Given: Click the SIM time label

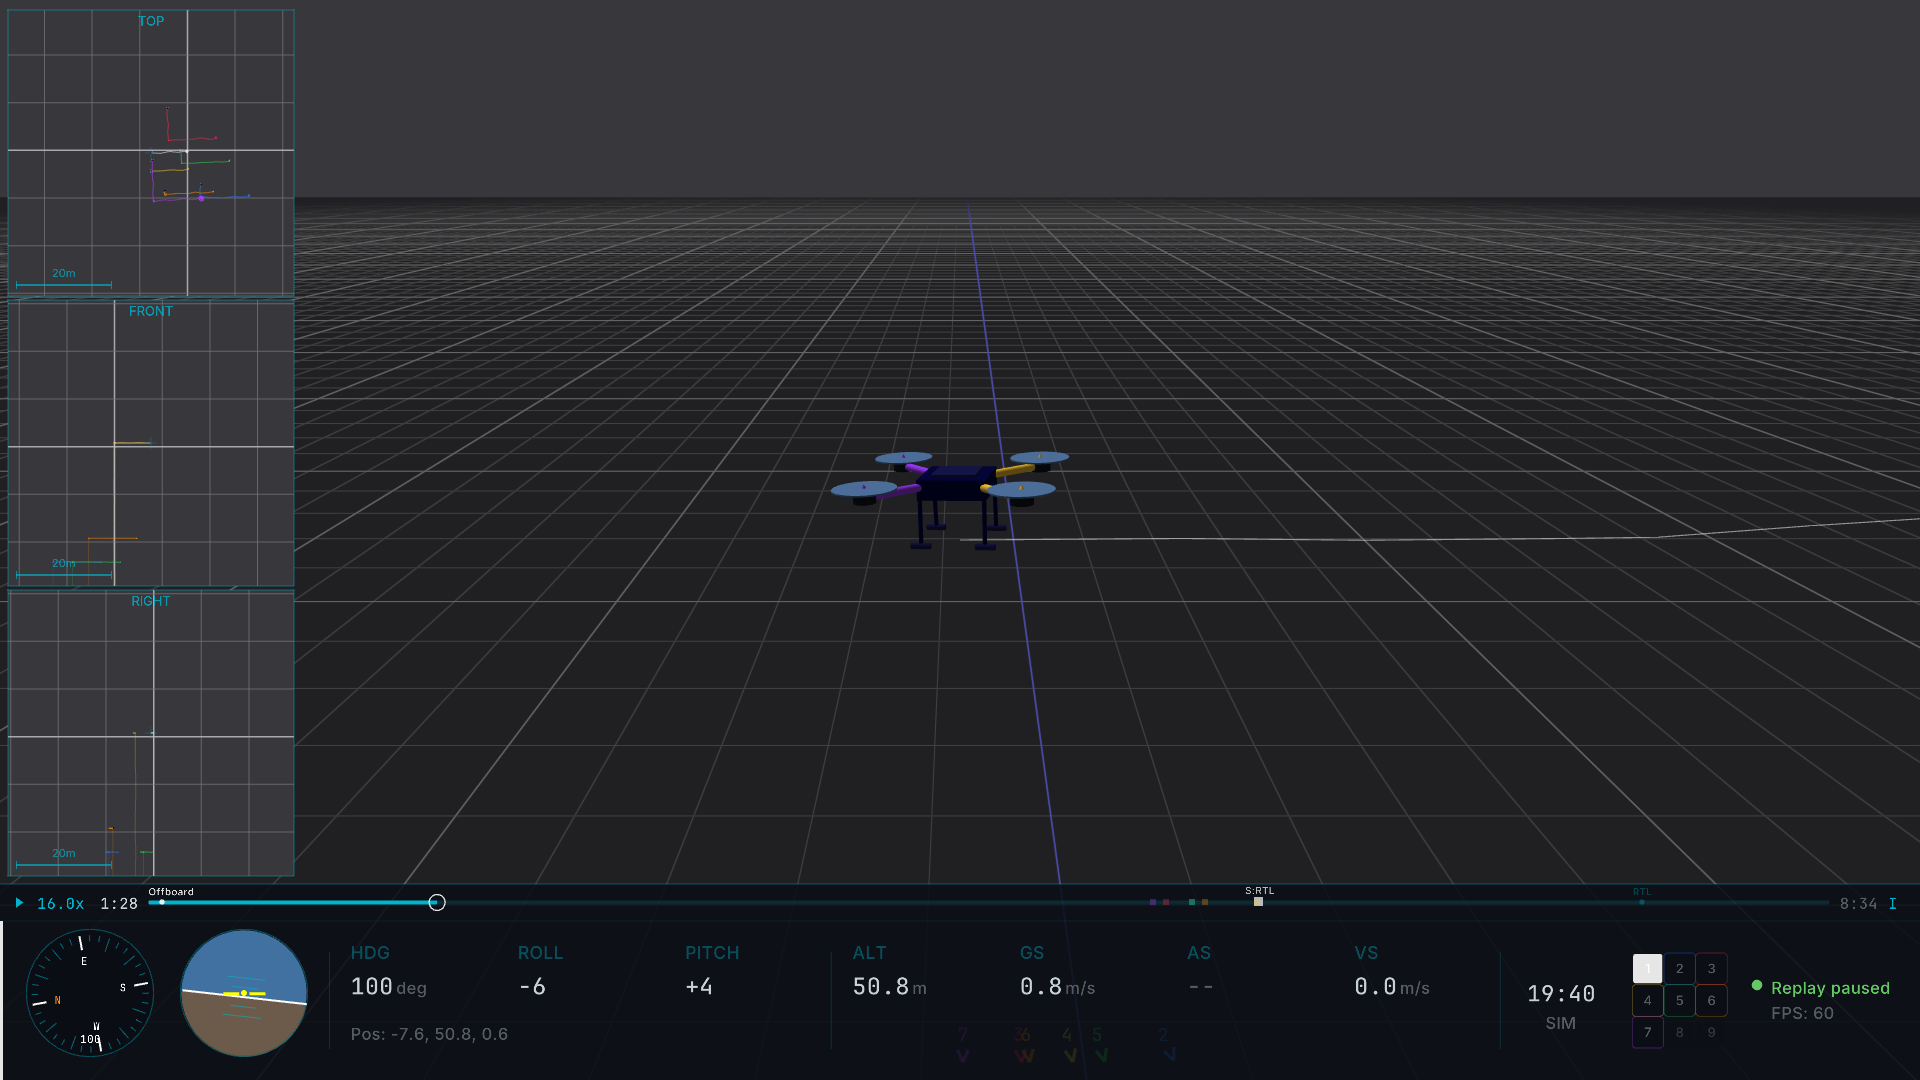Looking at the screenshot, I should [1561, 1023].
